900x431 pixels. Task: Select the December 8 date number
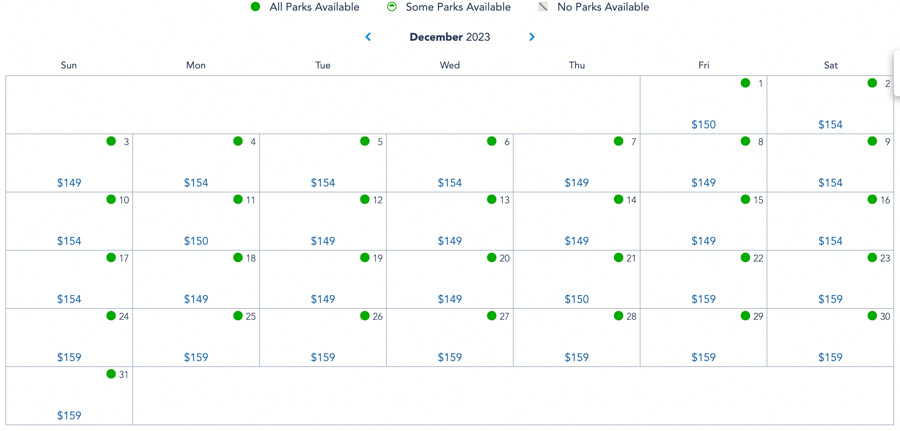point(760,142)
